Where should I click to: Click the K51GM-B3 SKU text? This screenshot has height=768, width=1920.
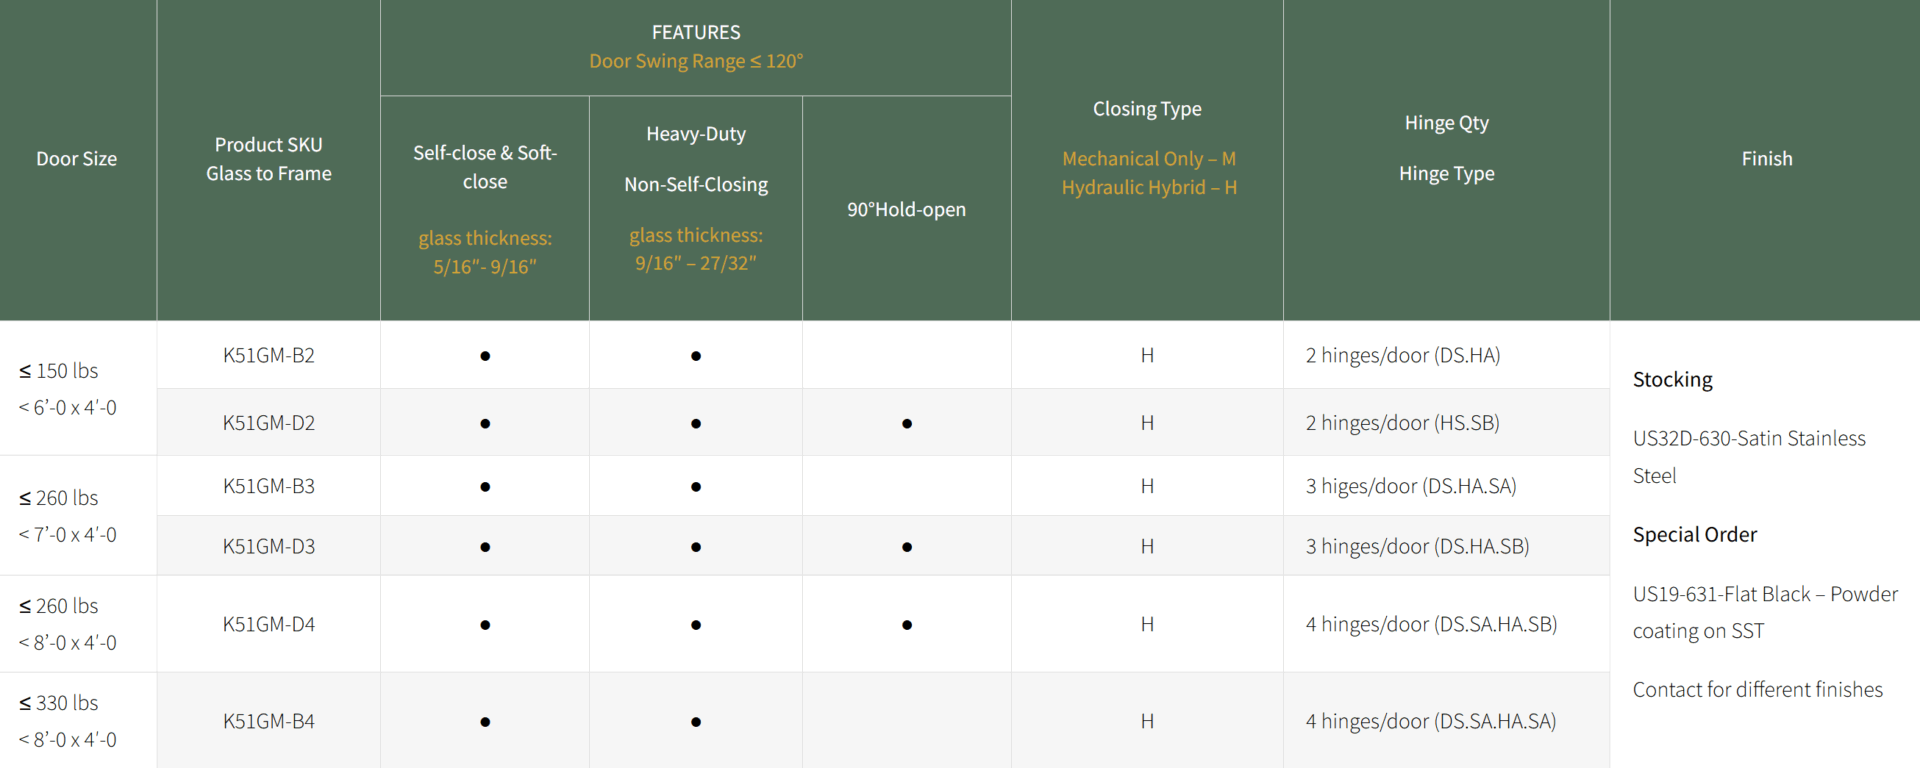pyautogui.click(x=268, y=487)
